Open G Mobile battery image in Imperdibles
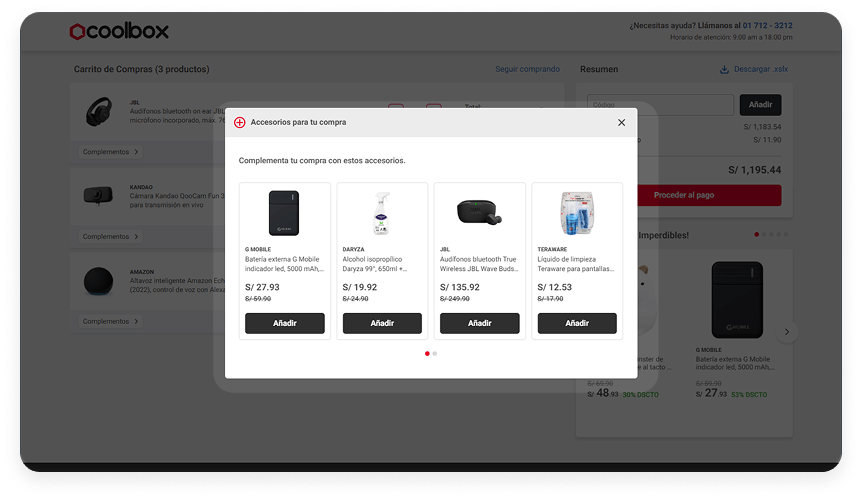Viewport: 862px width, 500px height. (737, 299)
